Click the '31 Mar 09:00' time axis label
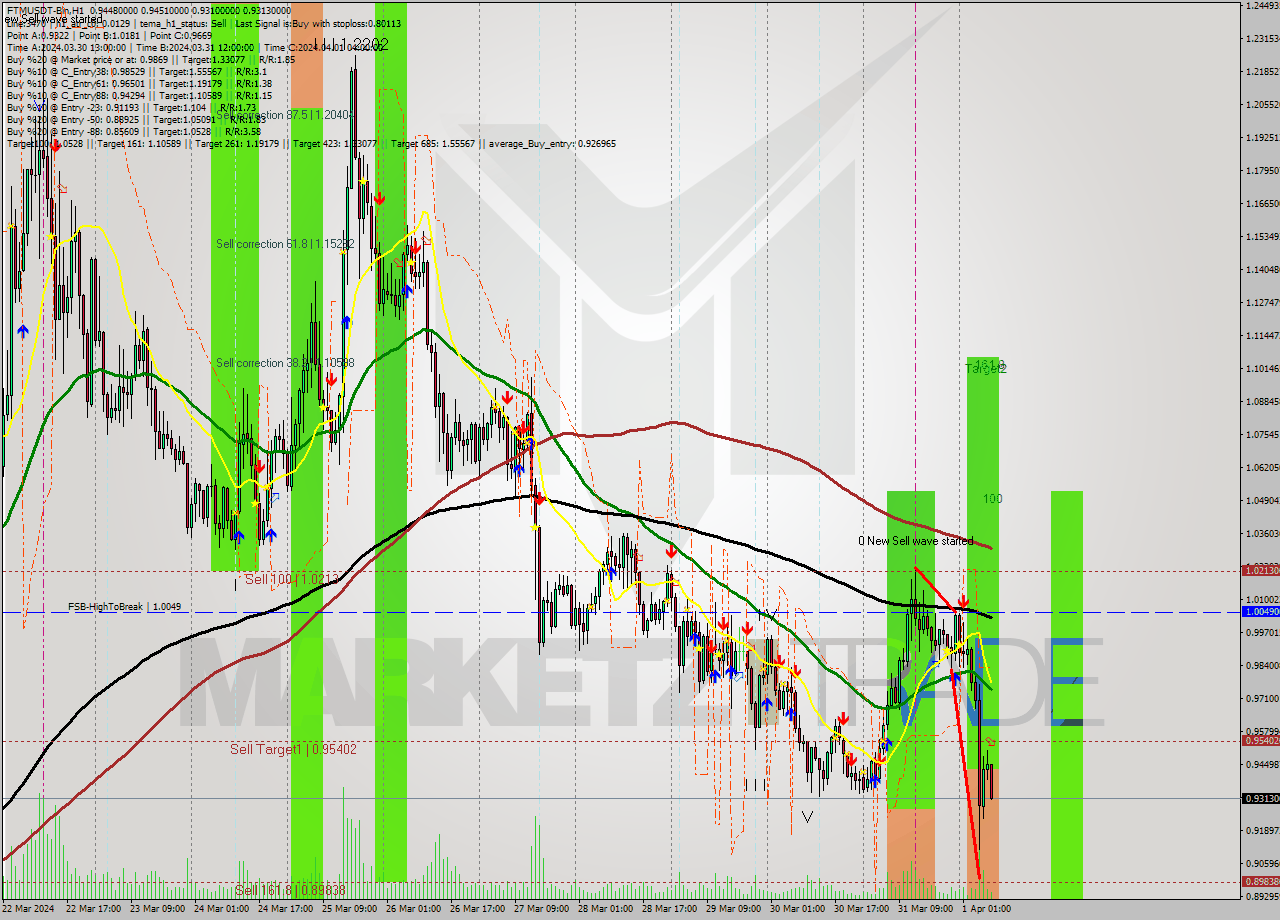Image resolution: width=1280 pixels, height=920 pixels. point(927,909)
